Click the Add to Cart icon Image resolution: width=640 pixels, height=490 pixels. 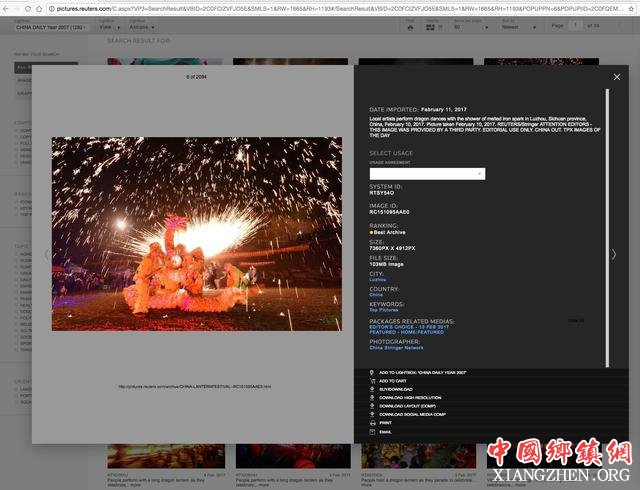coord(370,381)
